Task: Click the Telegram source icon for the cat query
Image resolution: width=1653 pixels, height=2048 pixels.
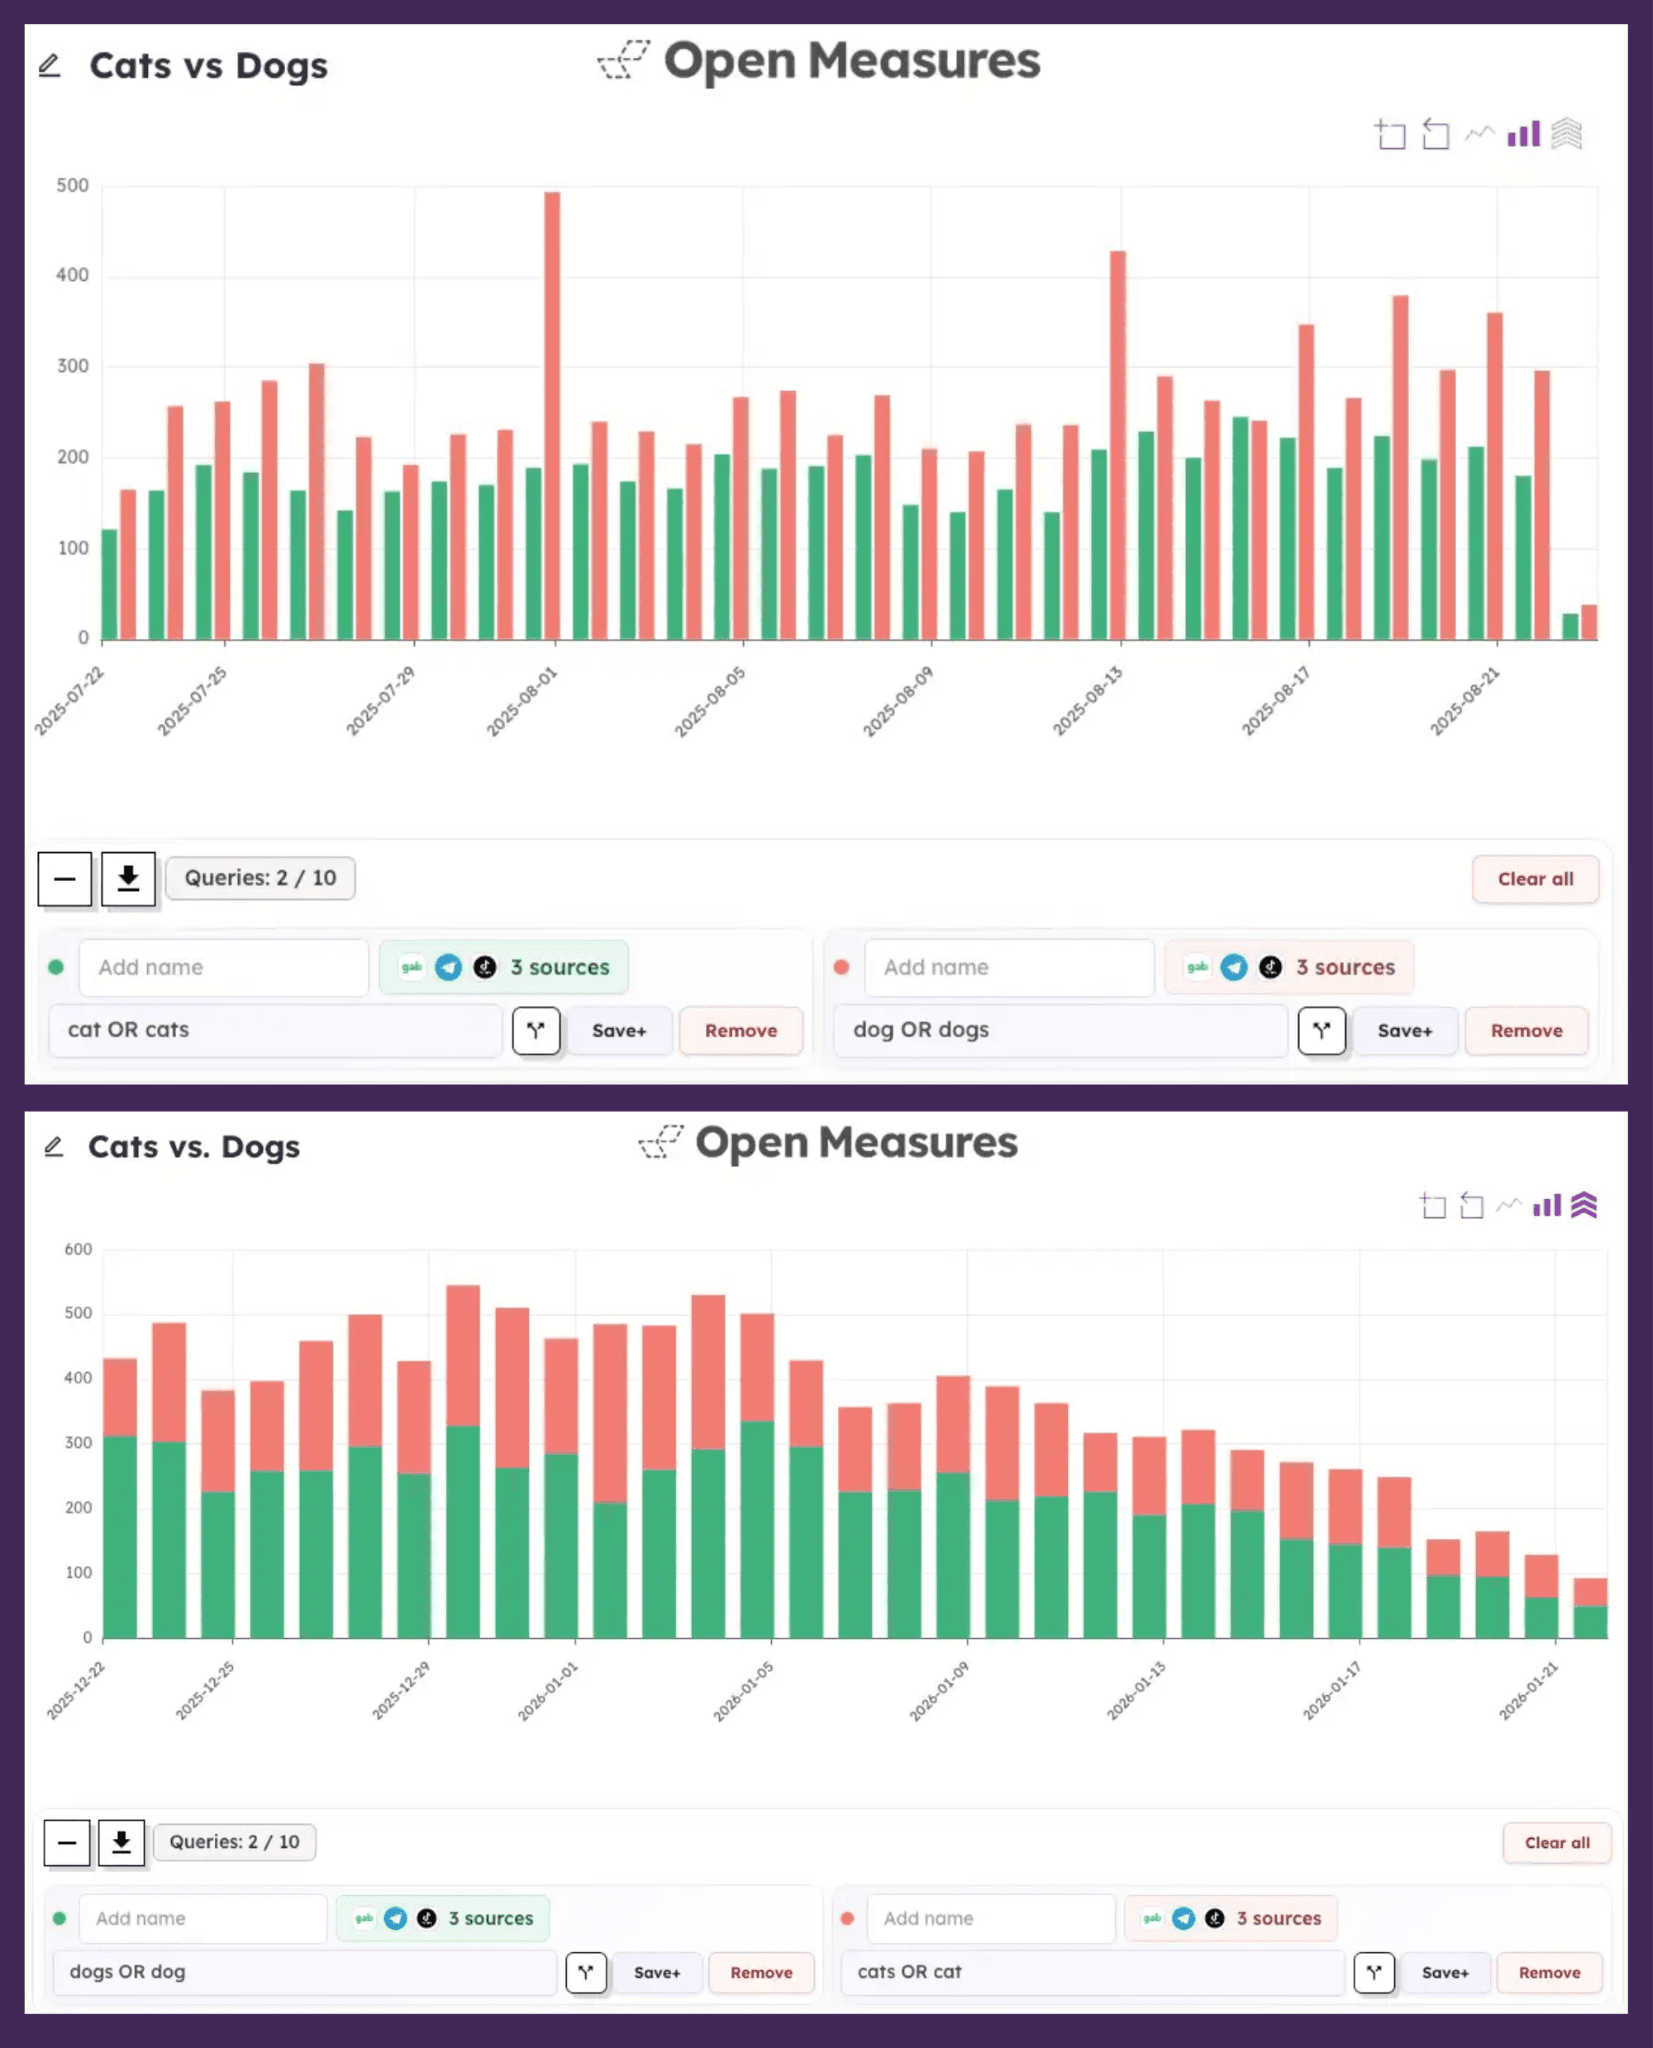Action: pos(449,967)
